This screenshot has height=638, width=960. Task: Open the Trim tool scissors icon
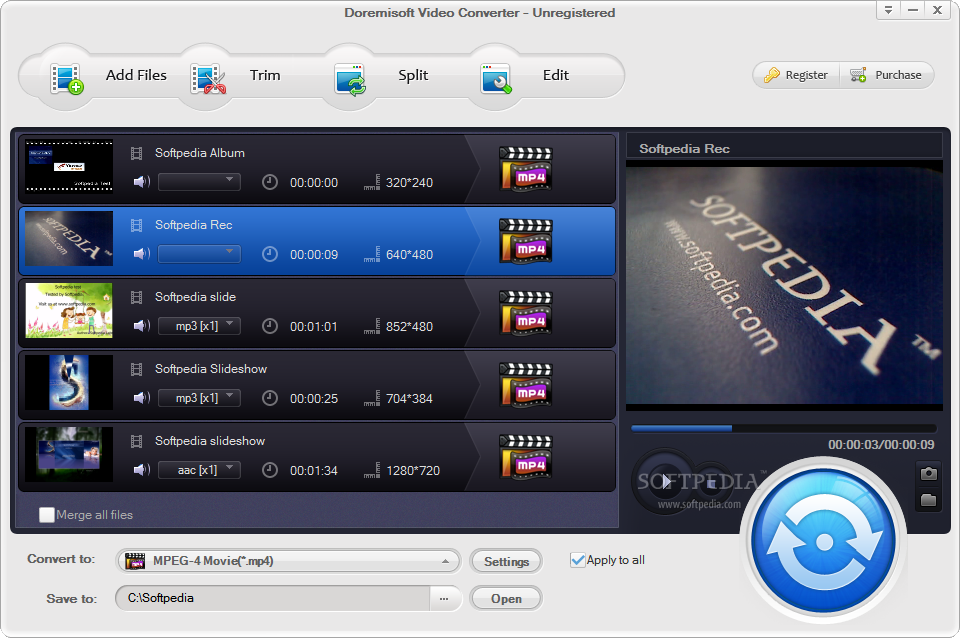click(x=208, y=78)
